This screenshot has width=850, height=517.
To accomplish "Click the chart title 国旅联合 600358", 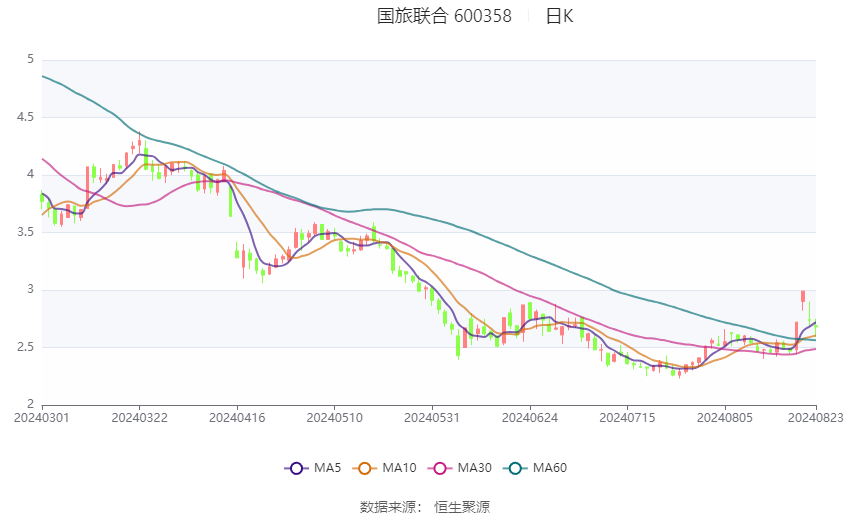I will pos(444,16).
